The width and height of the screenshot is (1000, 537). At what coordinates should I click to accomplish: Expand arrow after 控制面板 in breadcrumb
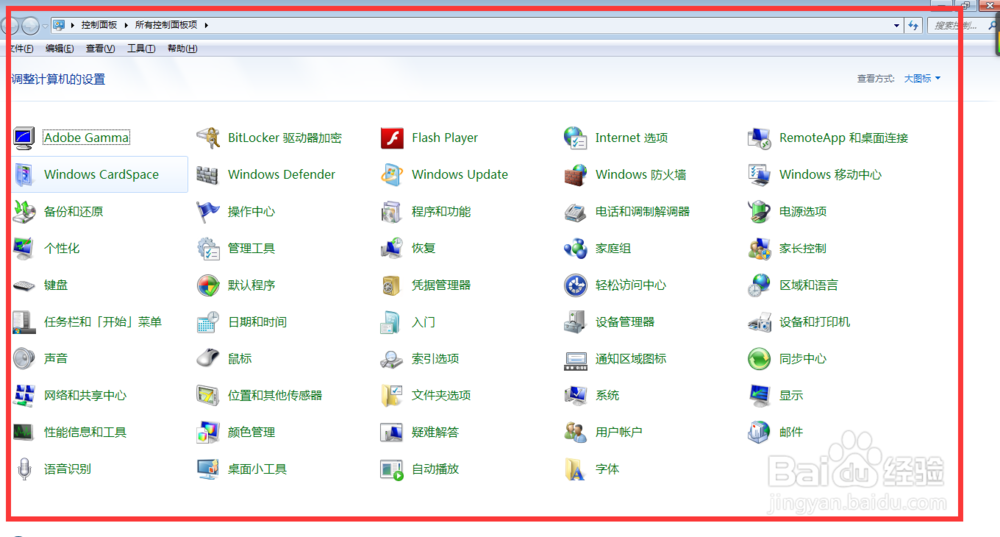126,25
